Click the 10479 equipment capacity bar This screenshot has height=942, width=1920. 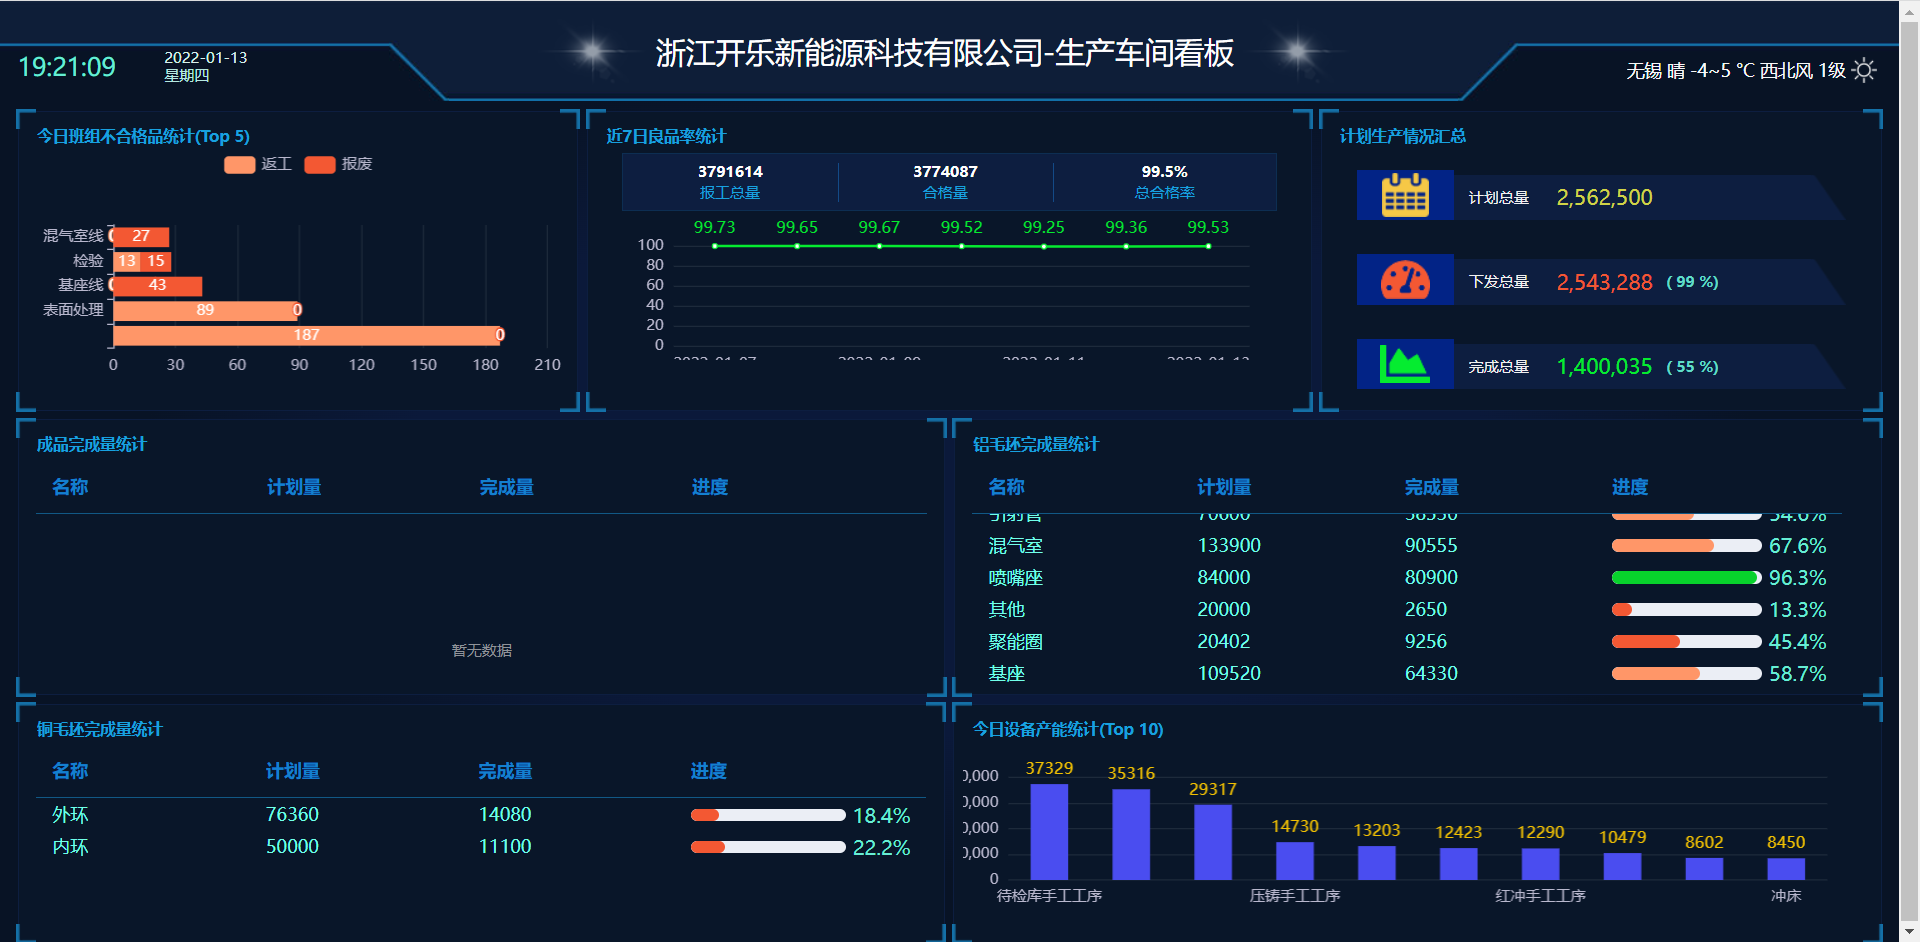pyautogui.click(x=1623, y=866)
